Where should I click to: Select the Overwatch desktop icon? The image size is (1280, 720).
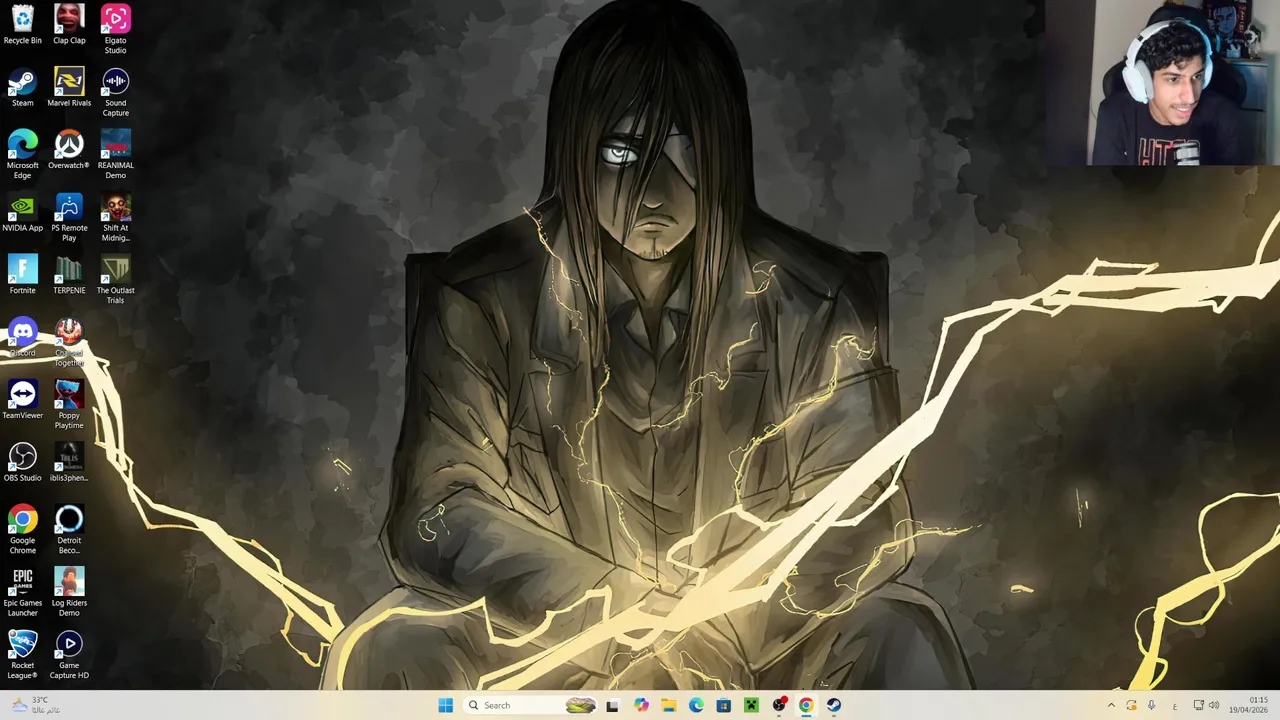click(x=69, y=150)
